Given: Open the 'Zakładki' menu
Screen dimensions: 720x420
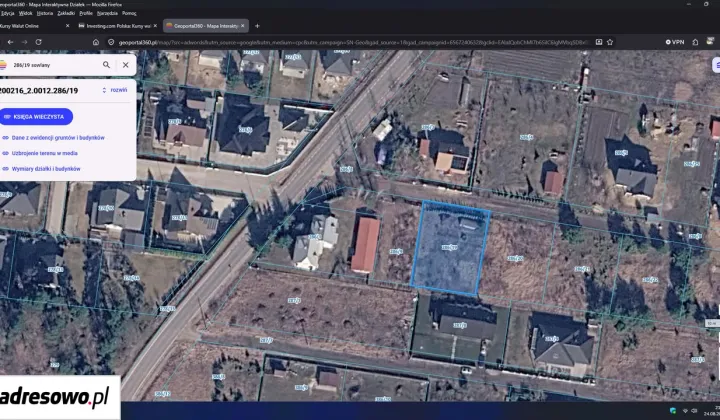Looking at the screenshot, I should point(66,13).
